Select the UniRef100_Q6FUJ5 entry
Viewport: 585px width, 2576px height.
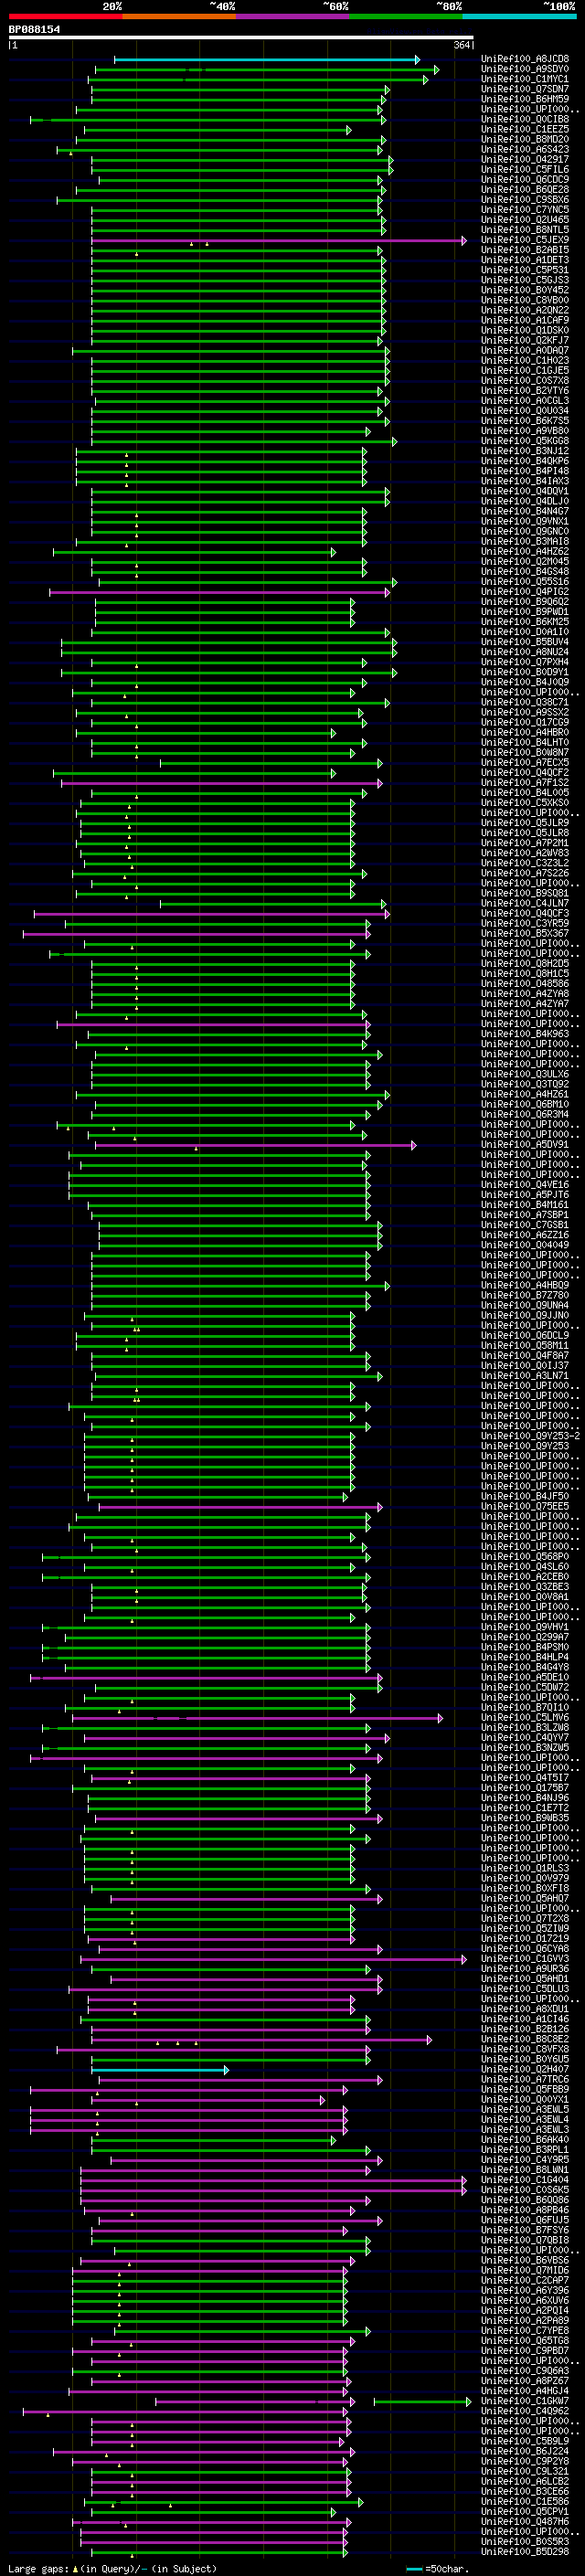[x=525, y=2220]
